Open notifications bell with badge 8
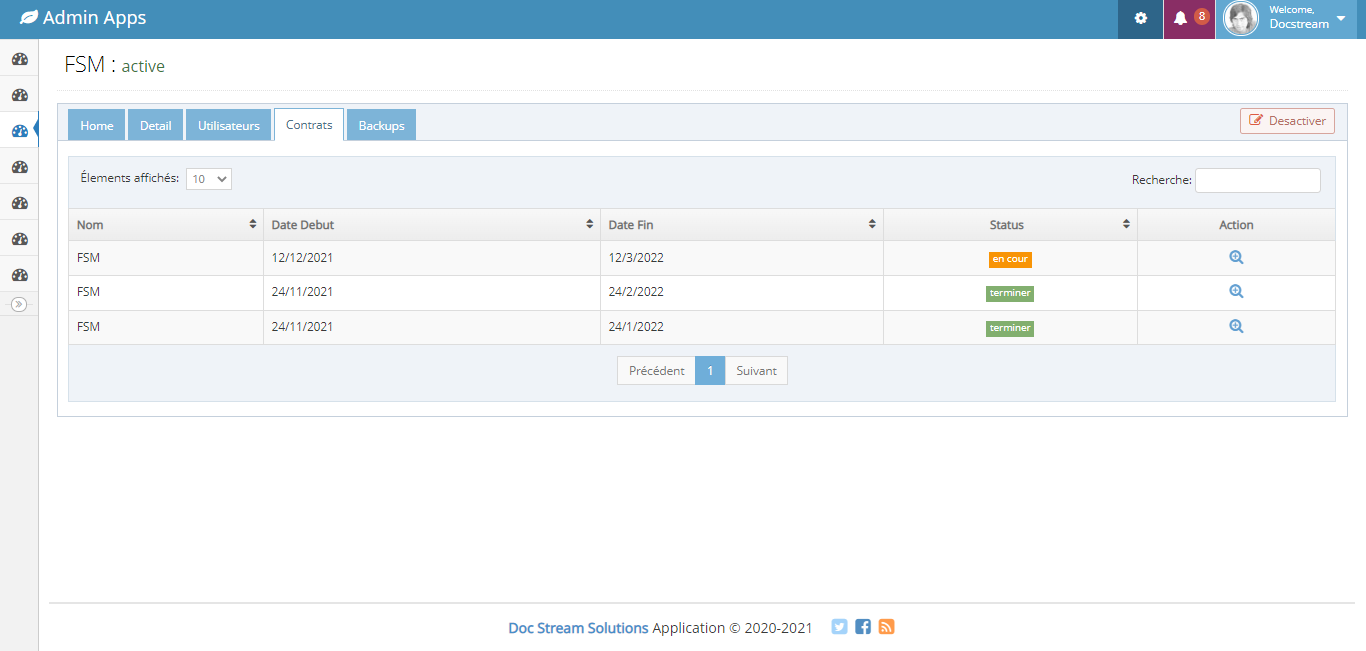 click(1189, 19)
